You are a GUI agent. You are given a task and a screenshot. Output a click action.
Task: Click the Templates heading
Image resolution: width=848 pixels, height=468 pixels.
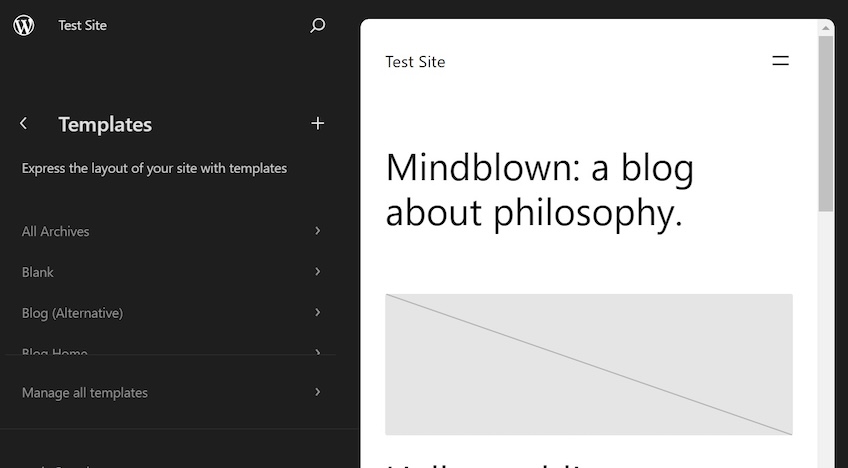pyautogui.click(x=105, y=124)
